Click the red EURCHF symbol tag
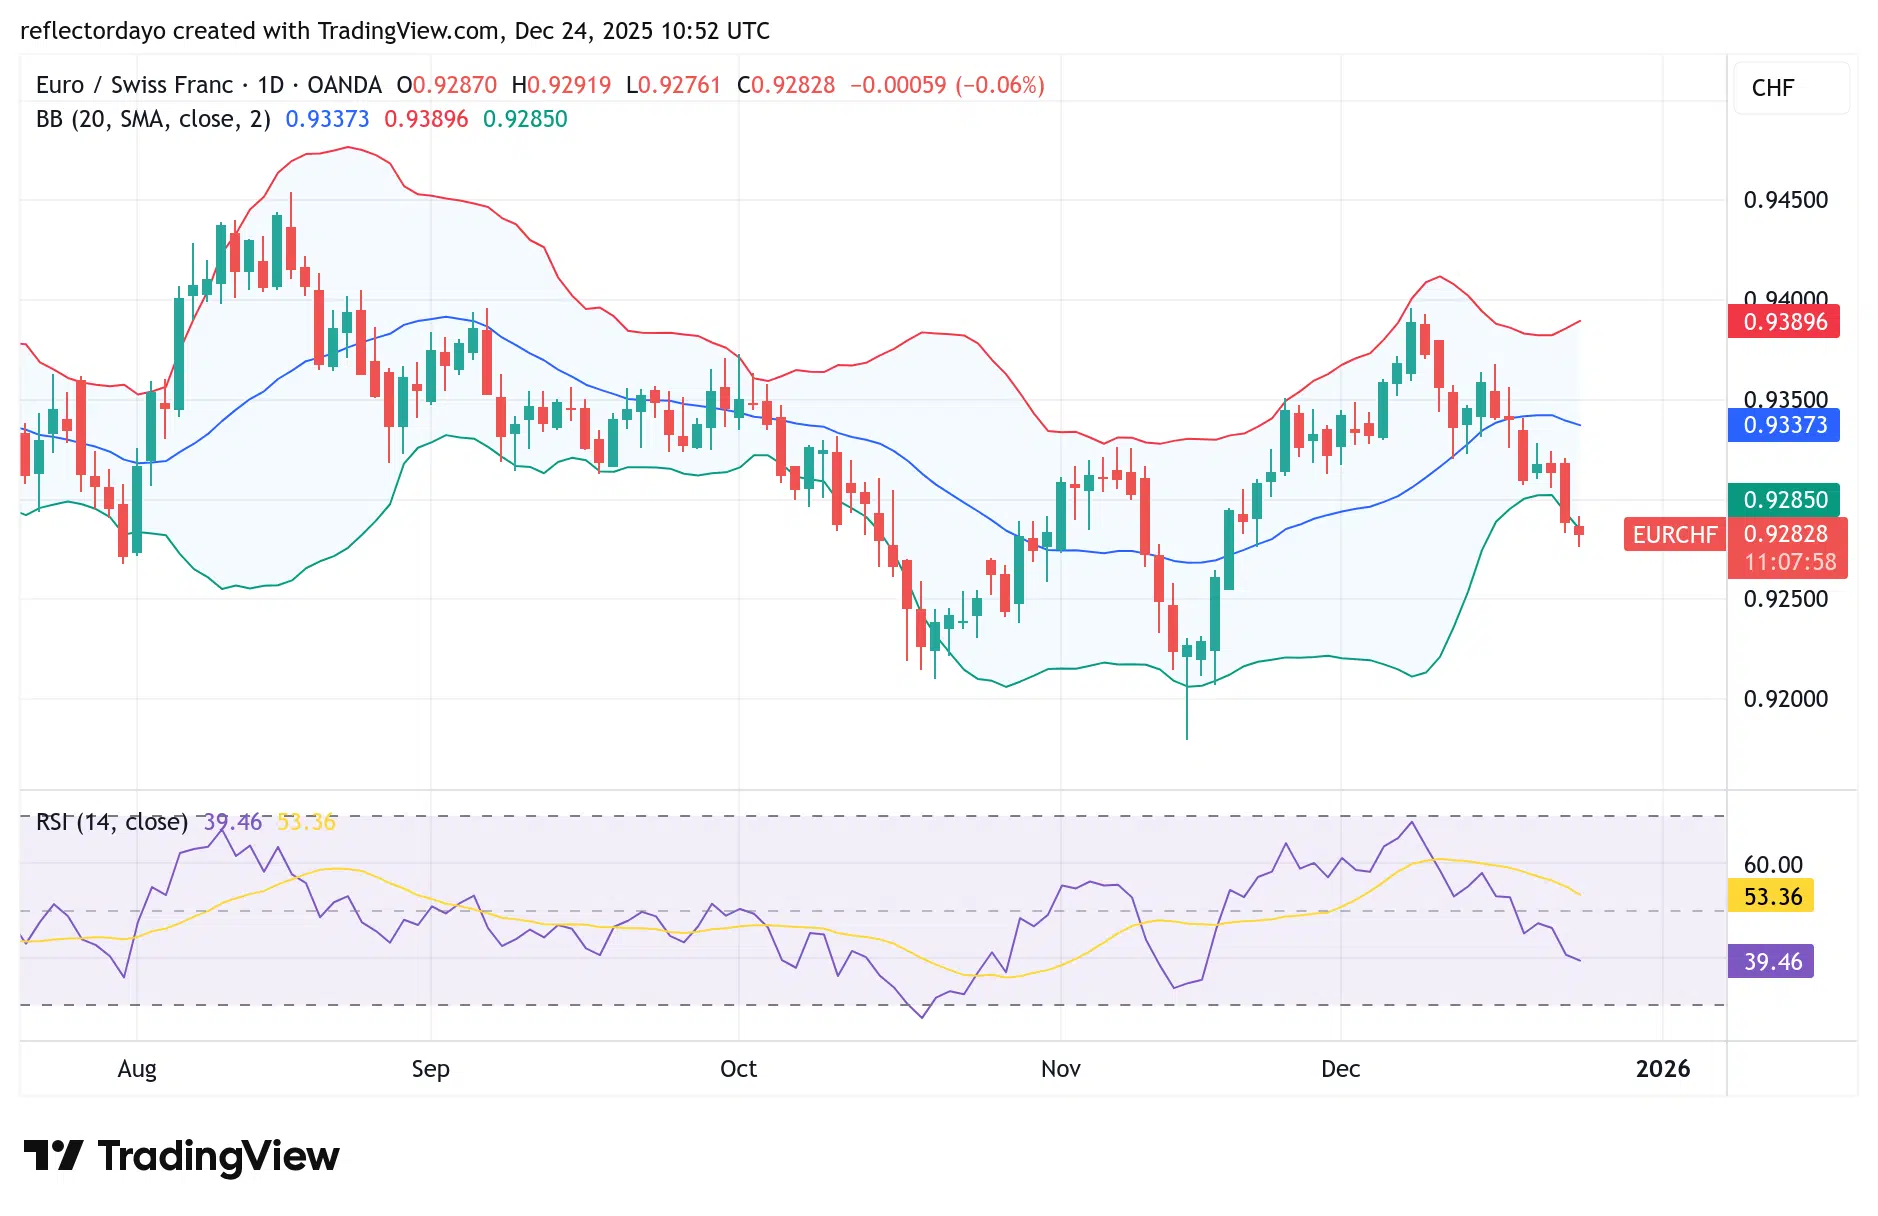 click(1674, 535)
